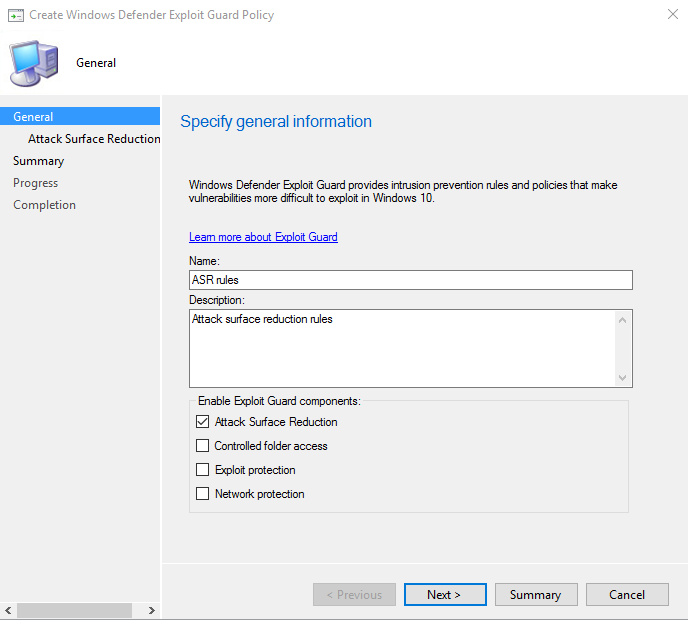Viewport: 688px width, 620px height.
Task: Click the computer icon in header
Action: click(x=33, y=63)
